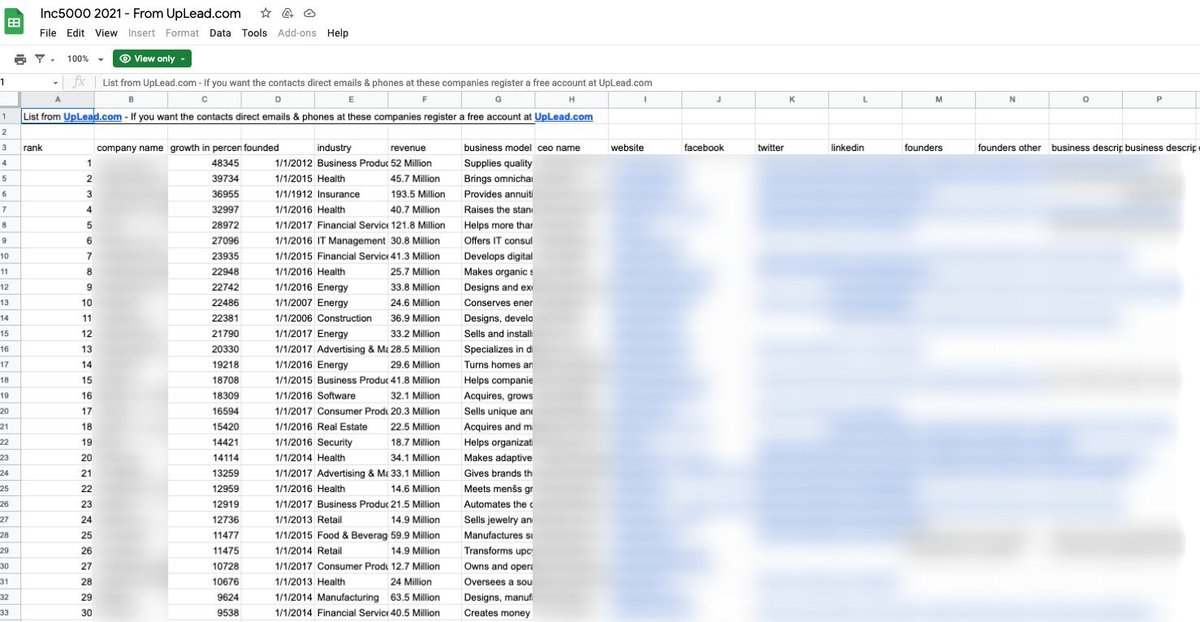The width and height of the screenshot is (1200, 622).
Task: Click business model 'Transforms upcy'
Action: [498, 551]
